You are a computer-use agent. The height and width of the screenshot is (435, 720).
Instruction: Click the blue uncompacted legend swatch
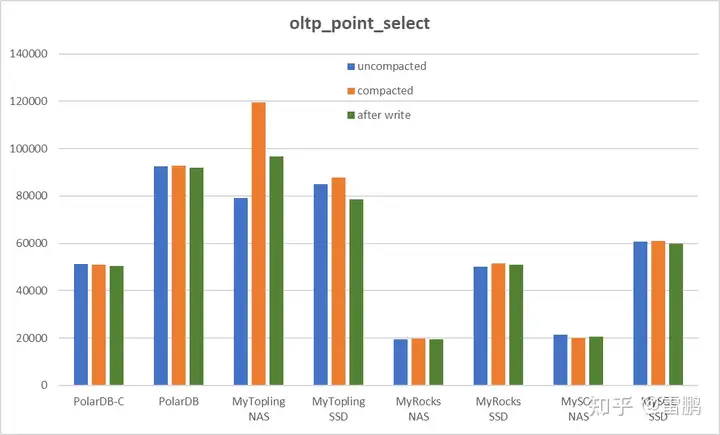coord(351,67)
